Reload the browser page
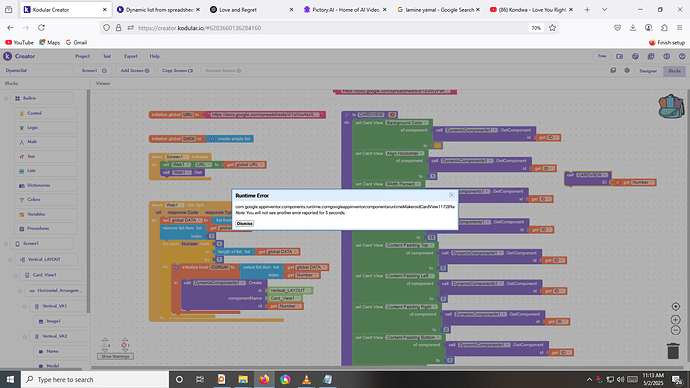Image resolution: width=690 pixels, height=388 pixels. point(41,28)
